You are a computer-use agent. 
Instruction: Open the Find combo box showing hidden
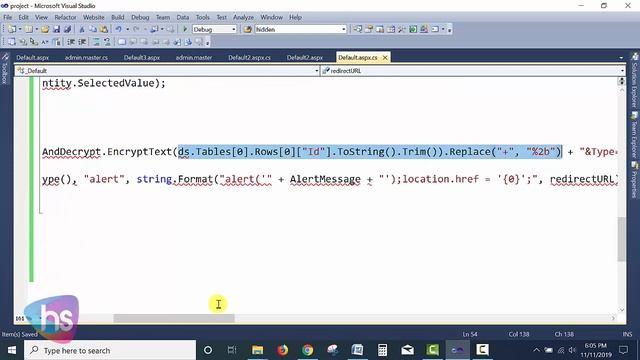(x=300, y=29)
